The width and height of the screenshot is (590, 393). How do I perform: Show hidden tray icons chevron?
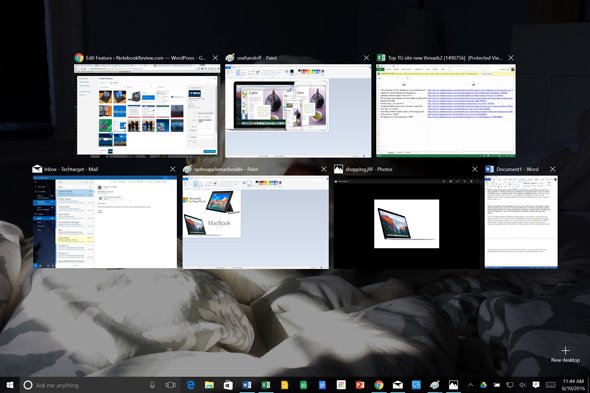coord(470,385)
